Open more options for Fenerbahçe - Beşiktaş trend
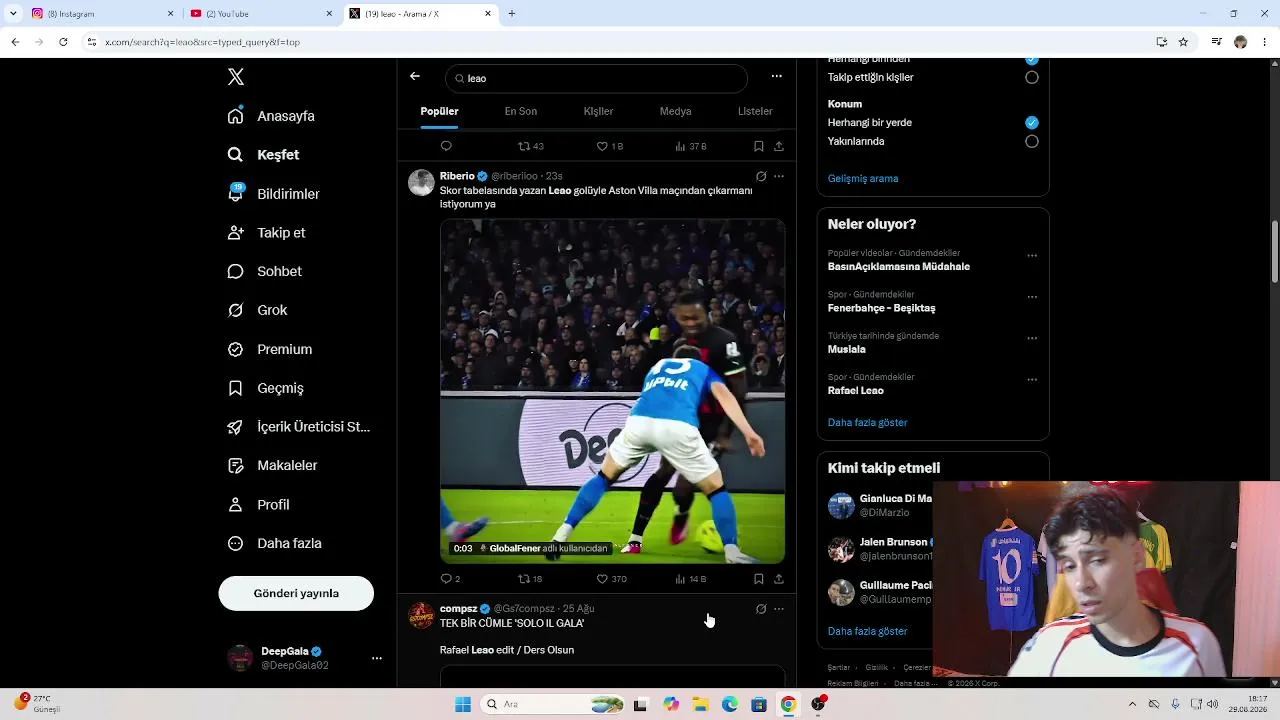1280x720 pixels. point(1032,297)
